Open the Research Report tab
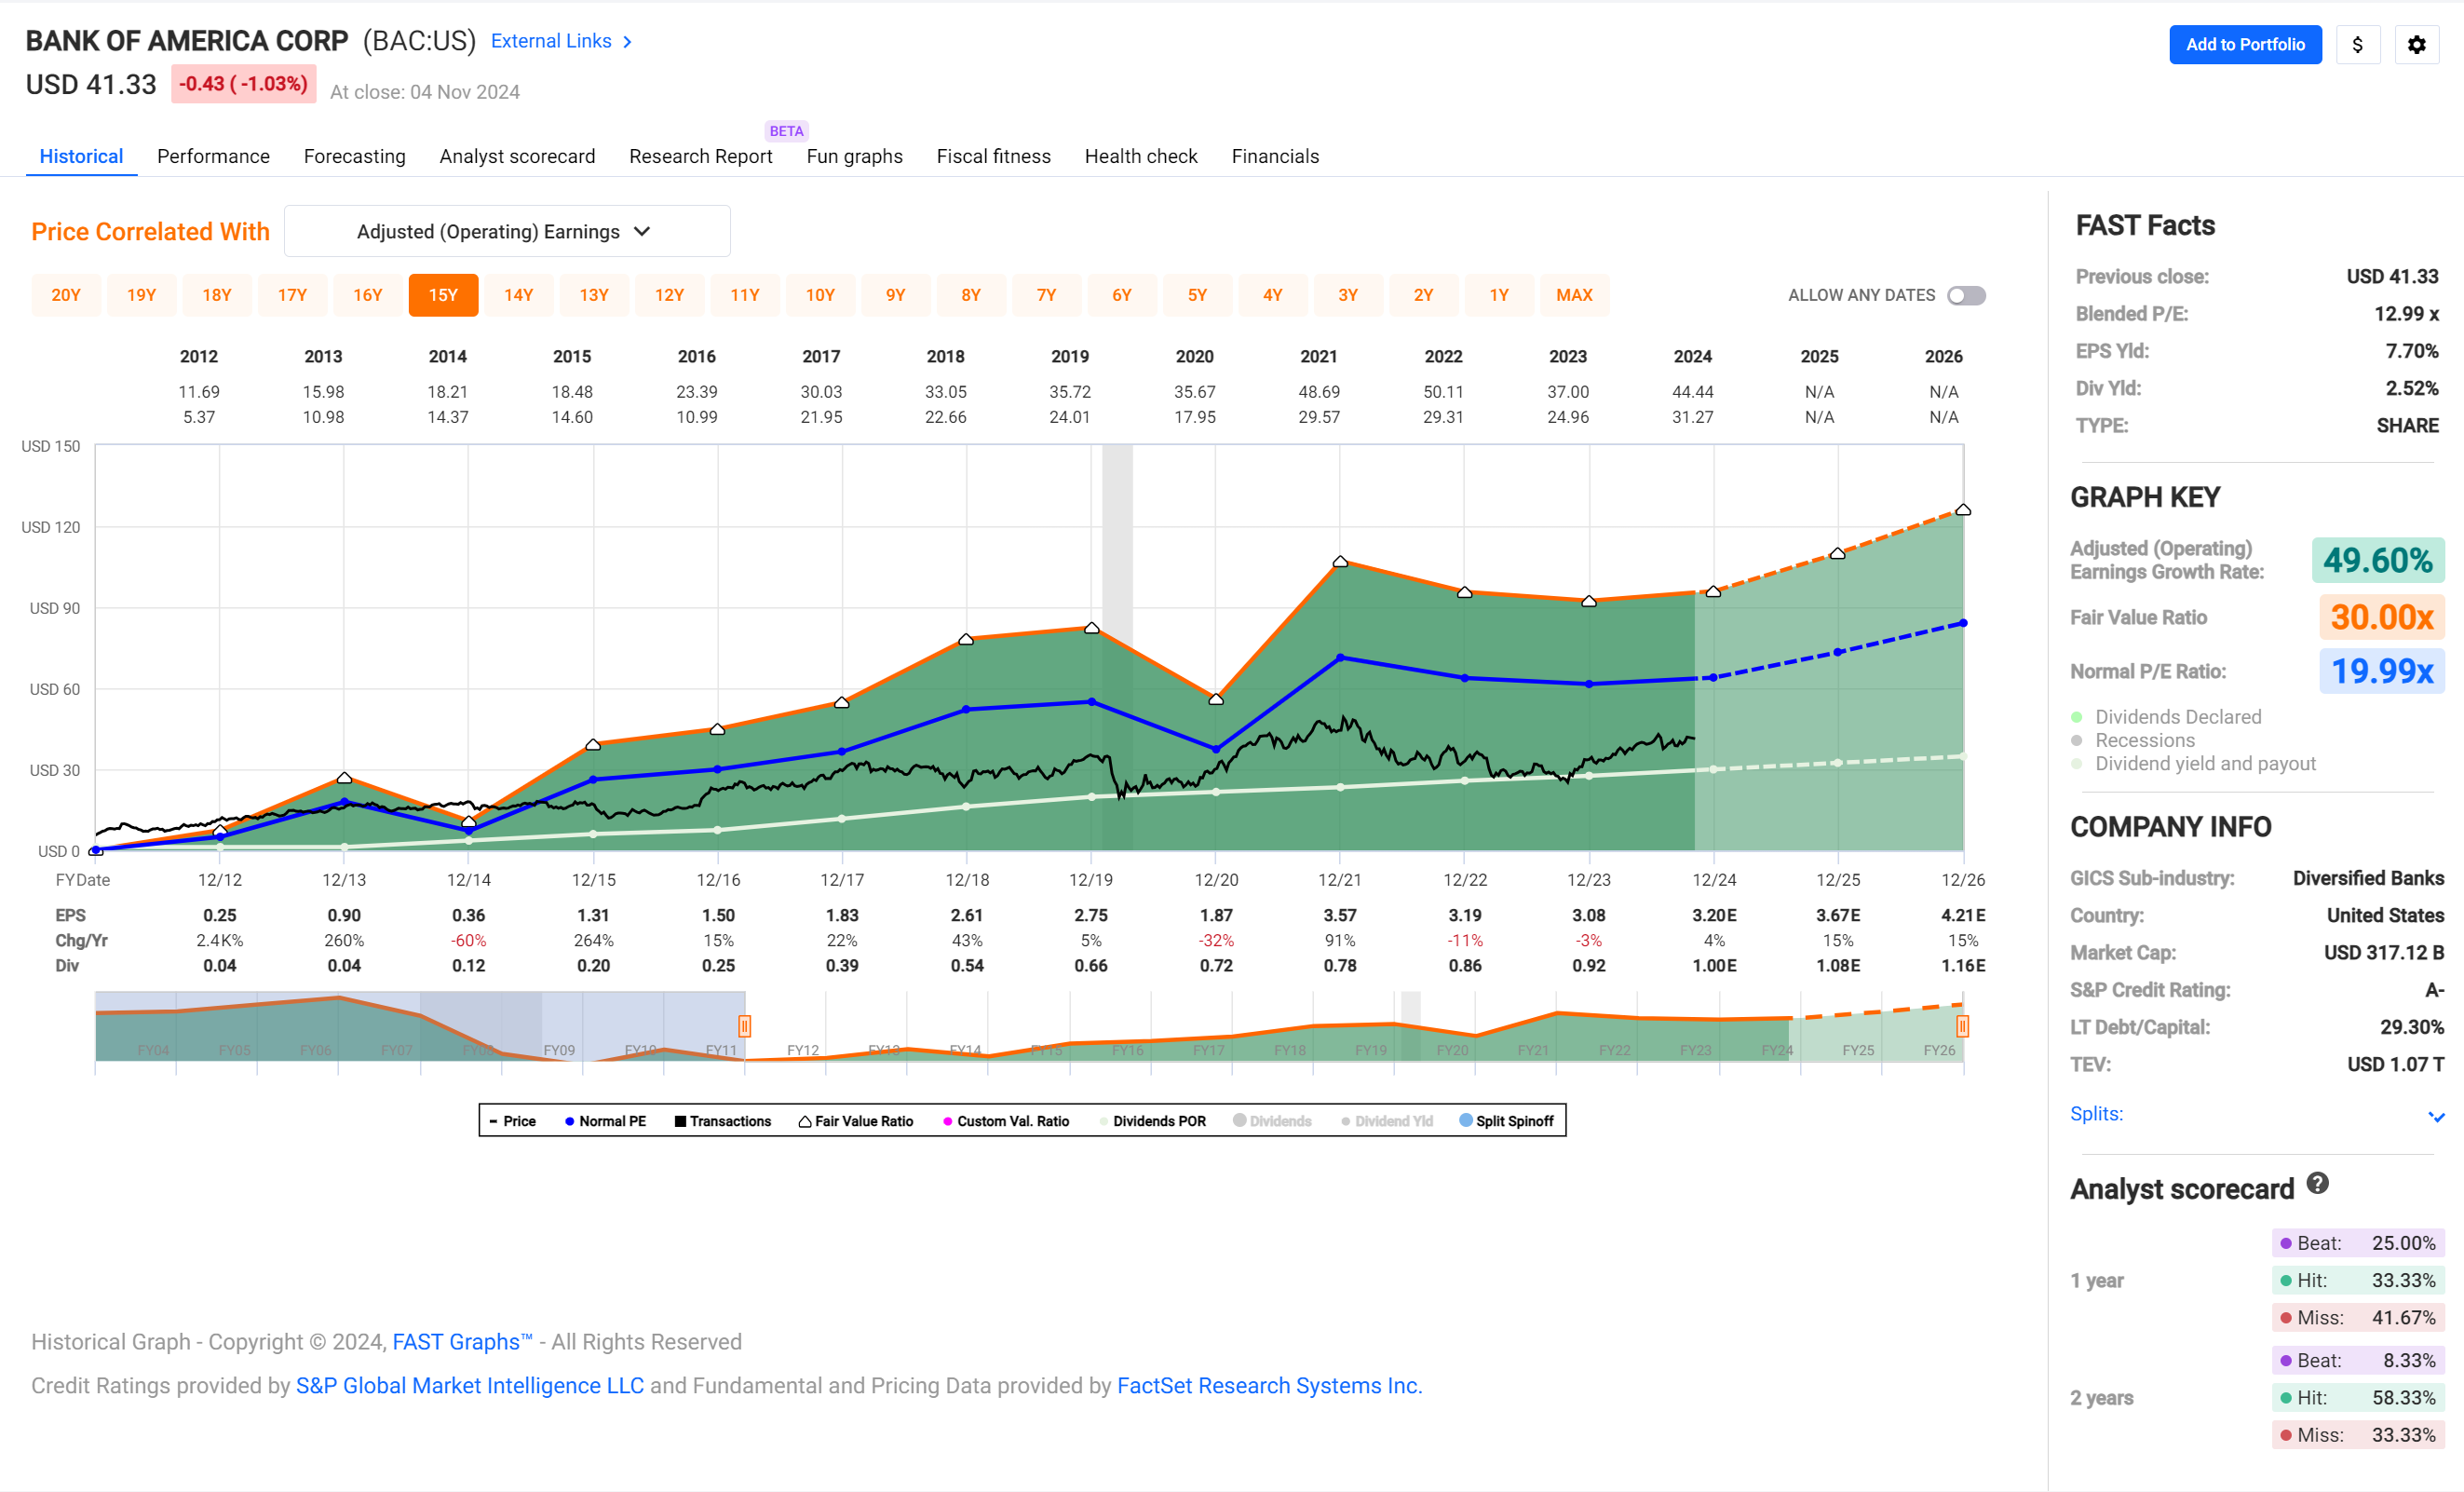 700,156
